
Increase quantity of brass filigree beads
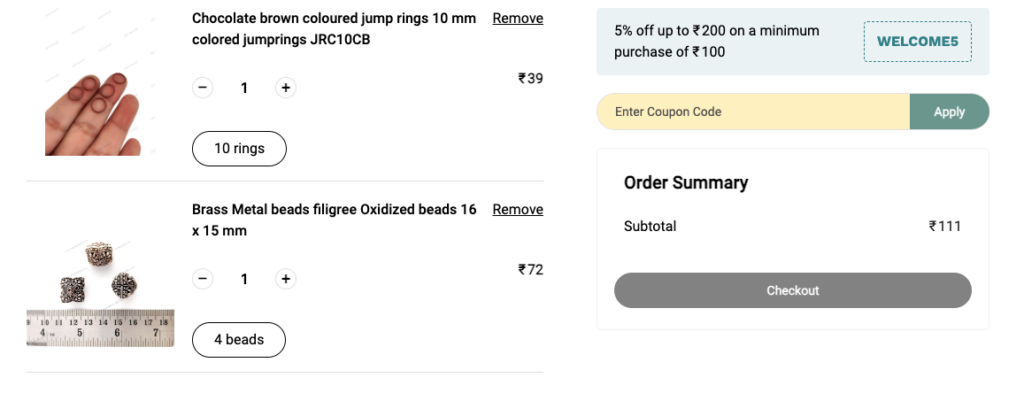286,279
